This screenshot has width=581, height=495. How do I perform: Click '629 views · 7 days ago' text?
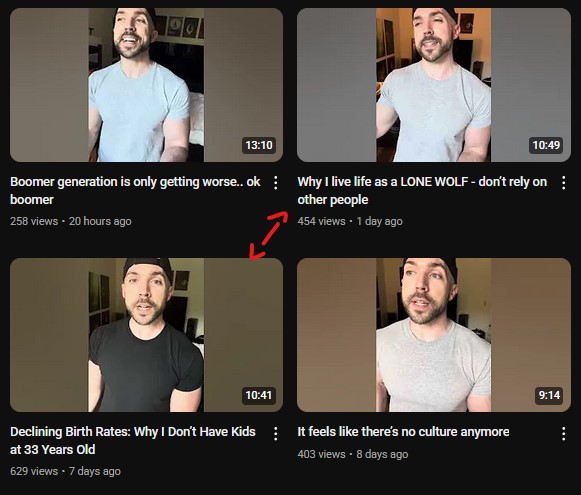click(65, 471)
